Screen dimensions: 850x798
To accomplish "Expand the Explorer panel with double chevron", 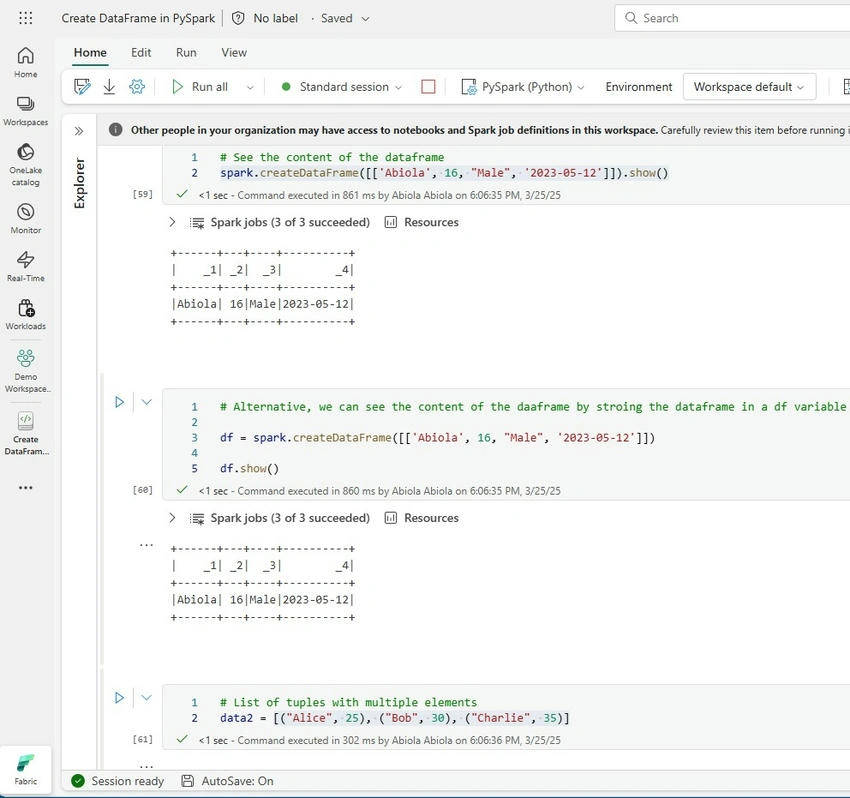I will [x=79, y=131].
